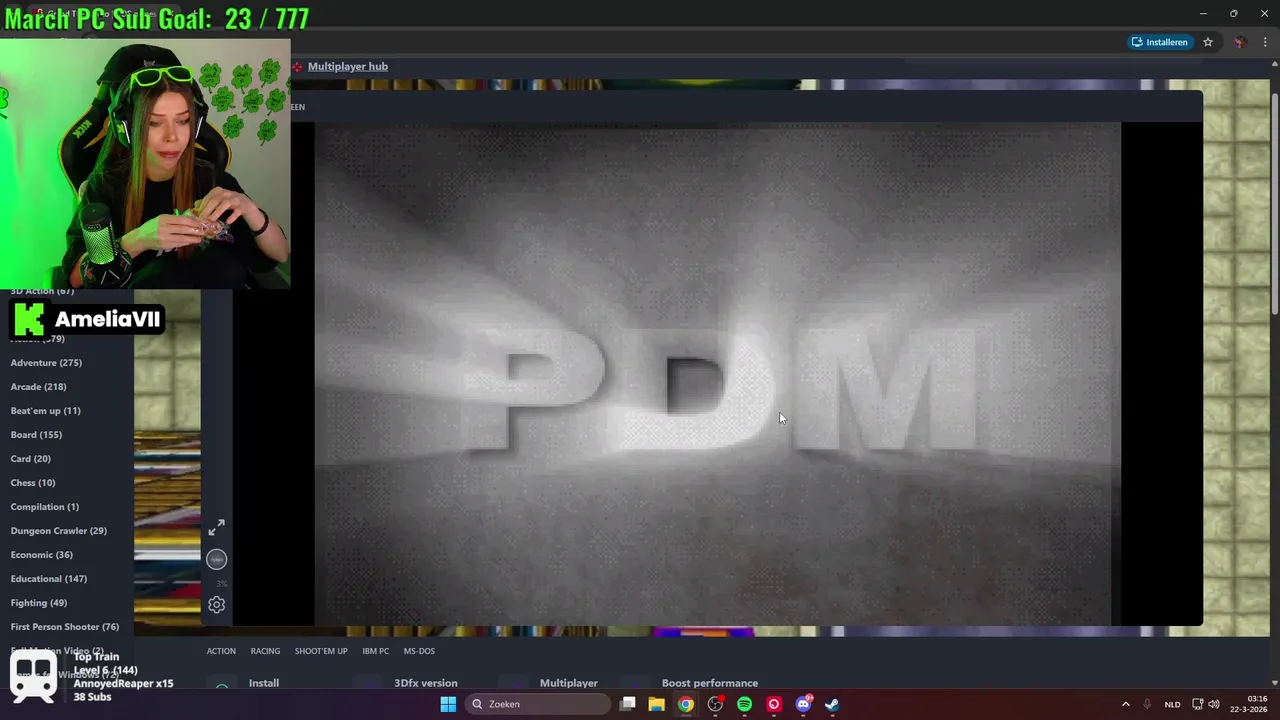This screenshot has height=720, width=1280.
Task: Click the MS-DOS tag
Action: pos(419,651)
